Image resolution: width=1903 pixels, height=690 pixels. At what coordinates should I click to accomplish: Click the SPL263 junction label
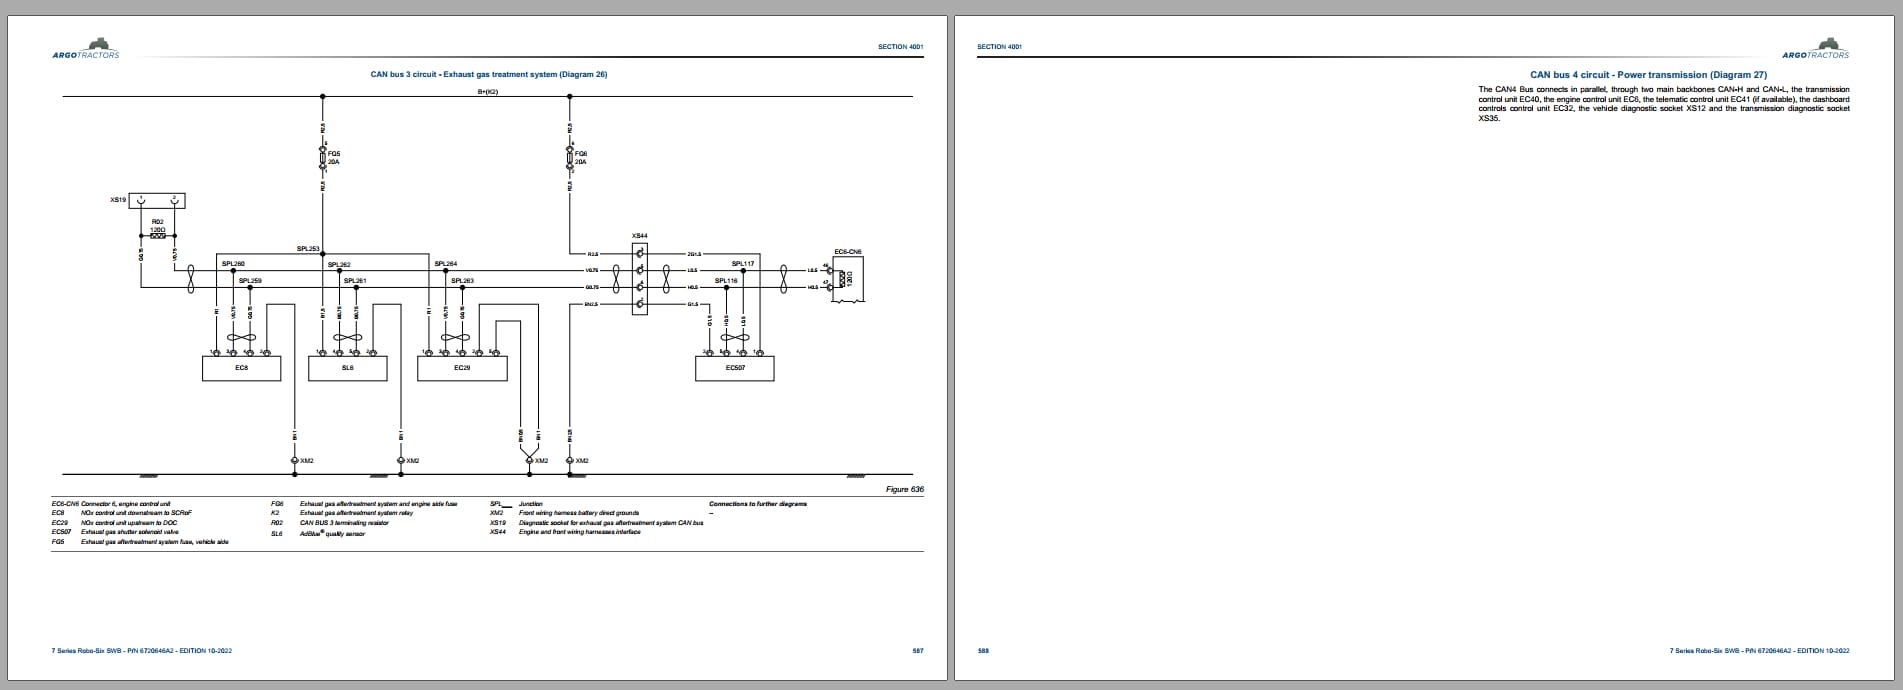click(462, 281)
